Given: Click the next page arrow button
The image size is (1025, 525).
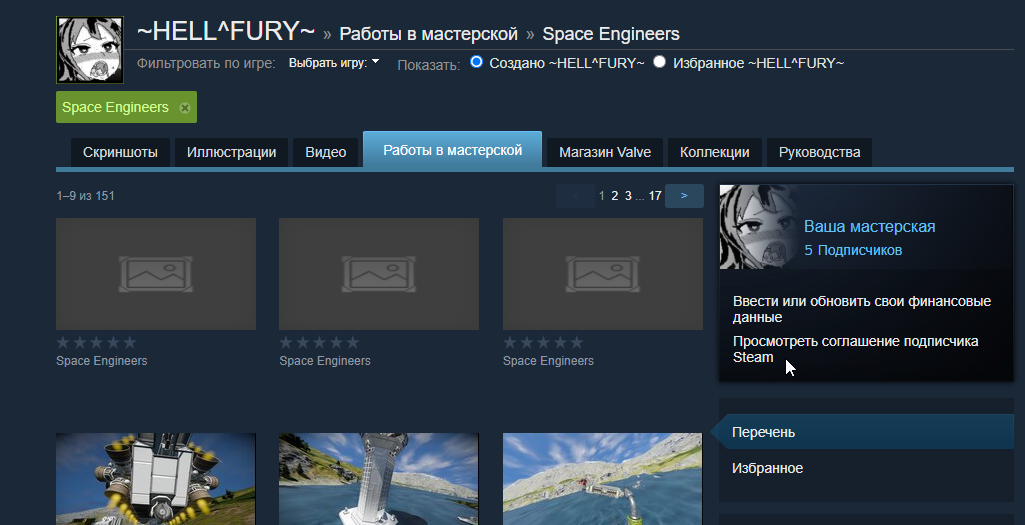Looking at the screenshot, I should [x=684, y=195].
